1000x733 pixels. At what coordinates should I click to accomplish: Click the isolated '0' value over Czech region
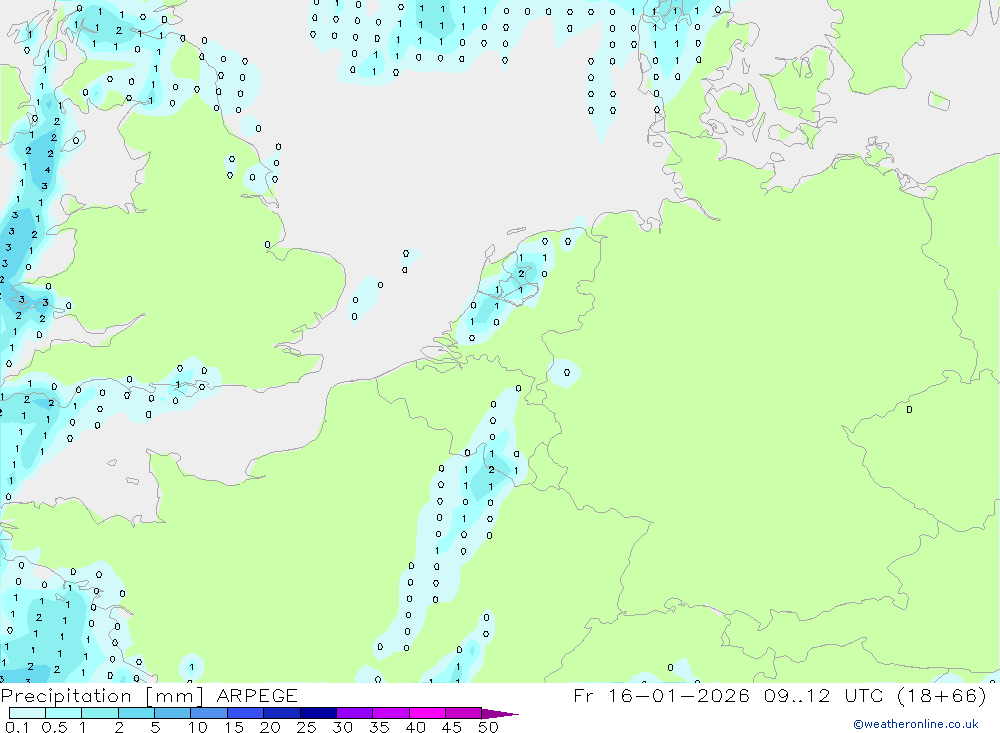(909, 410)
